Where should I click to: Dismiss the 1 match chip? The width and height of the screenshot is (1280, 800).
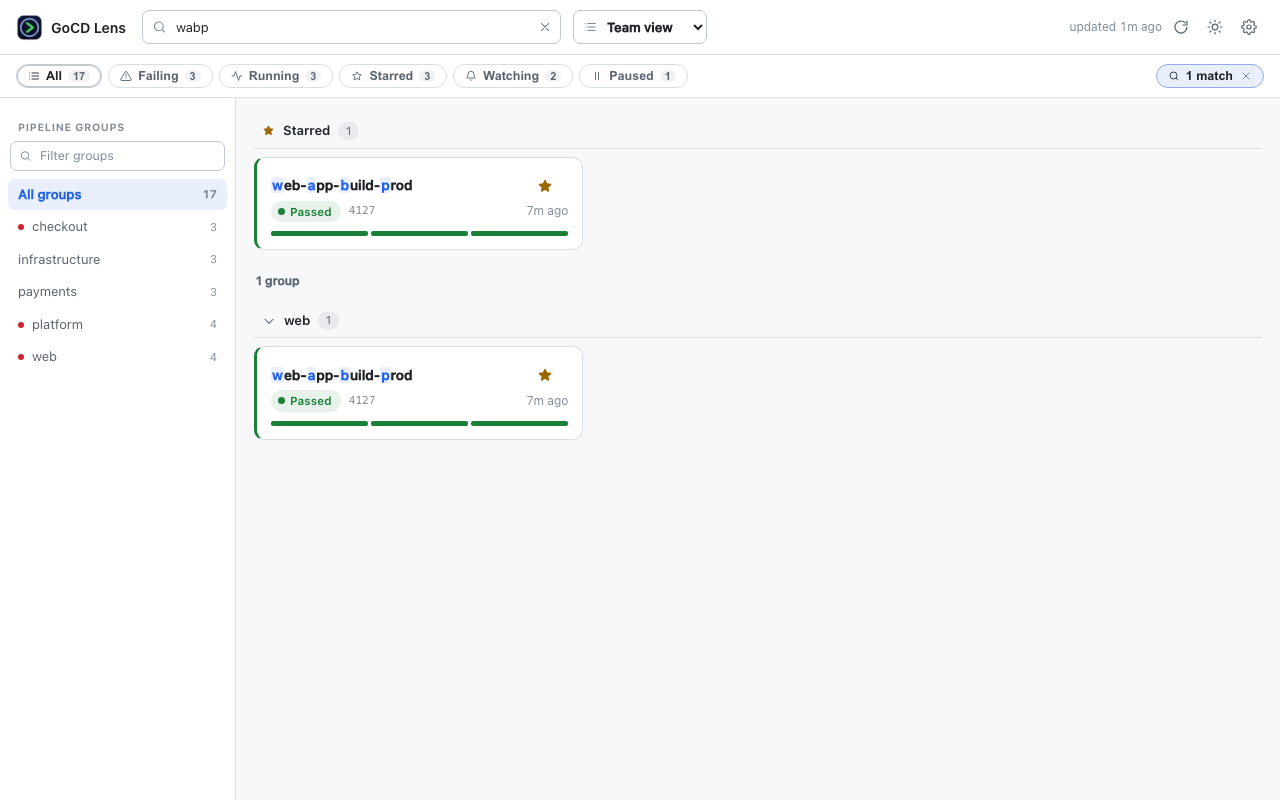click(1246, 76)
